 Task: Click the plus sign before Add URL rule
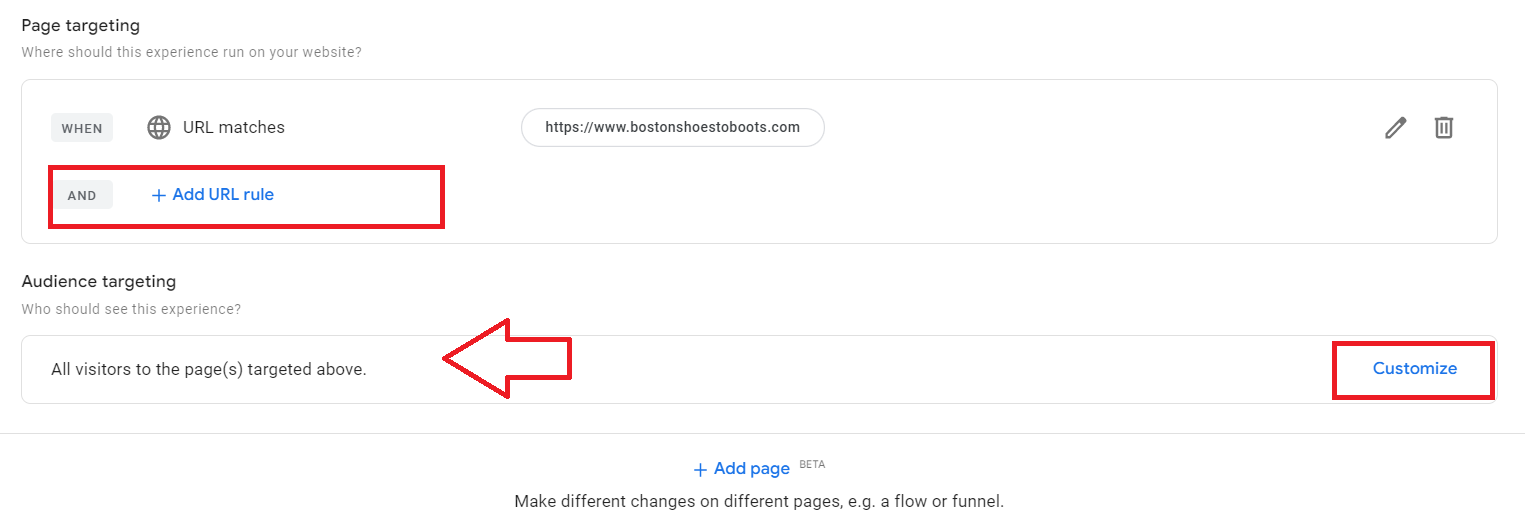tap(158, 195)
